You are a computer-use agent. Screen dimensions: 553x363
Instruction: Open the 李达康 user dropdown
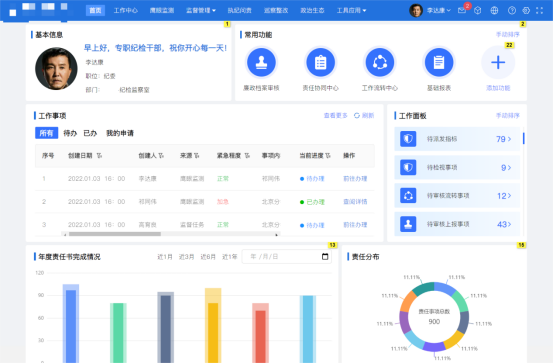point(439,11)
